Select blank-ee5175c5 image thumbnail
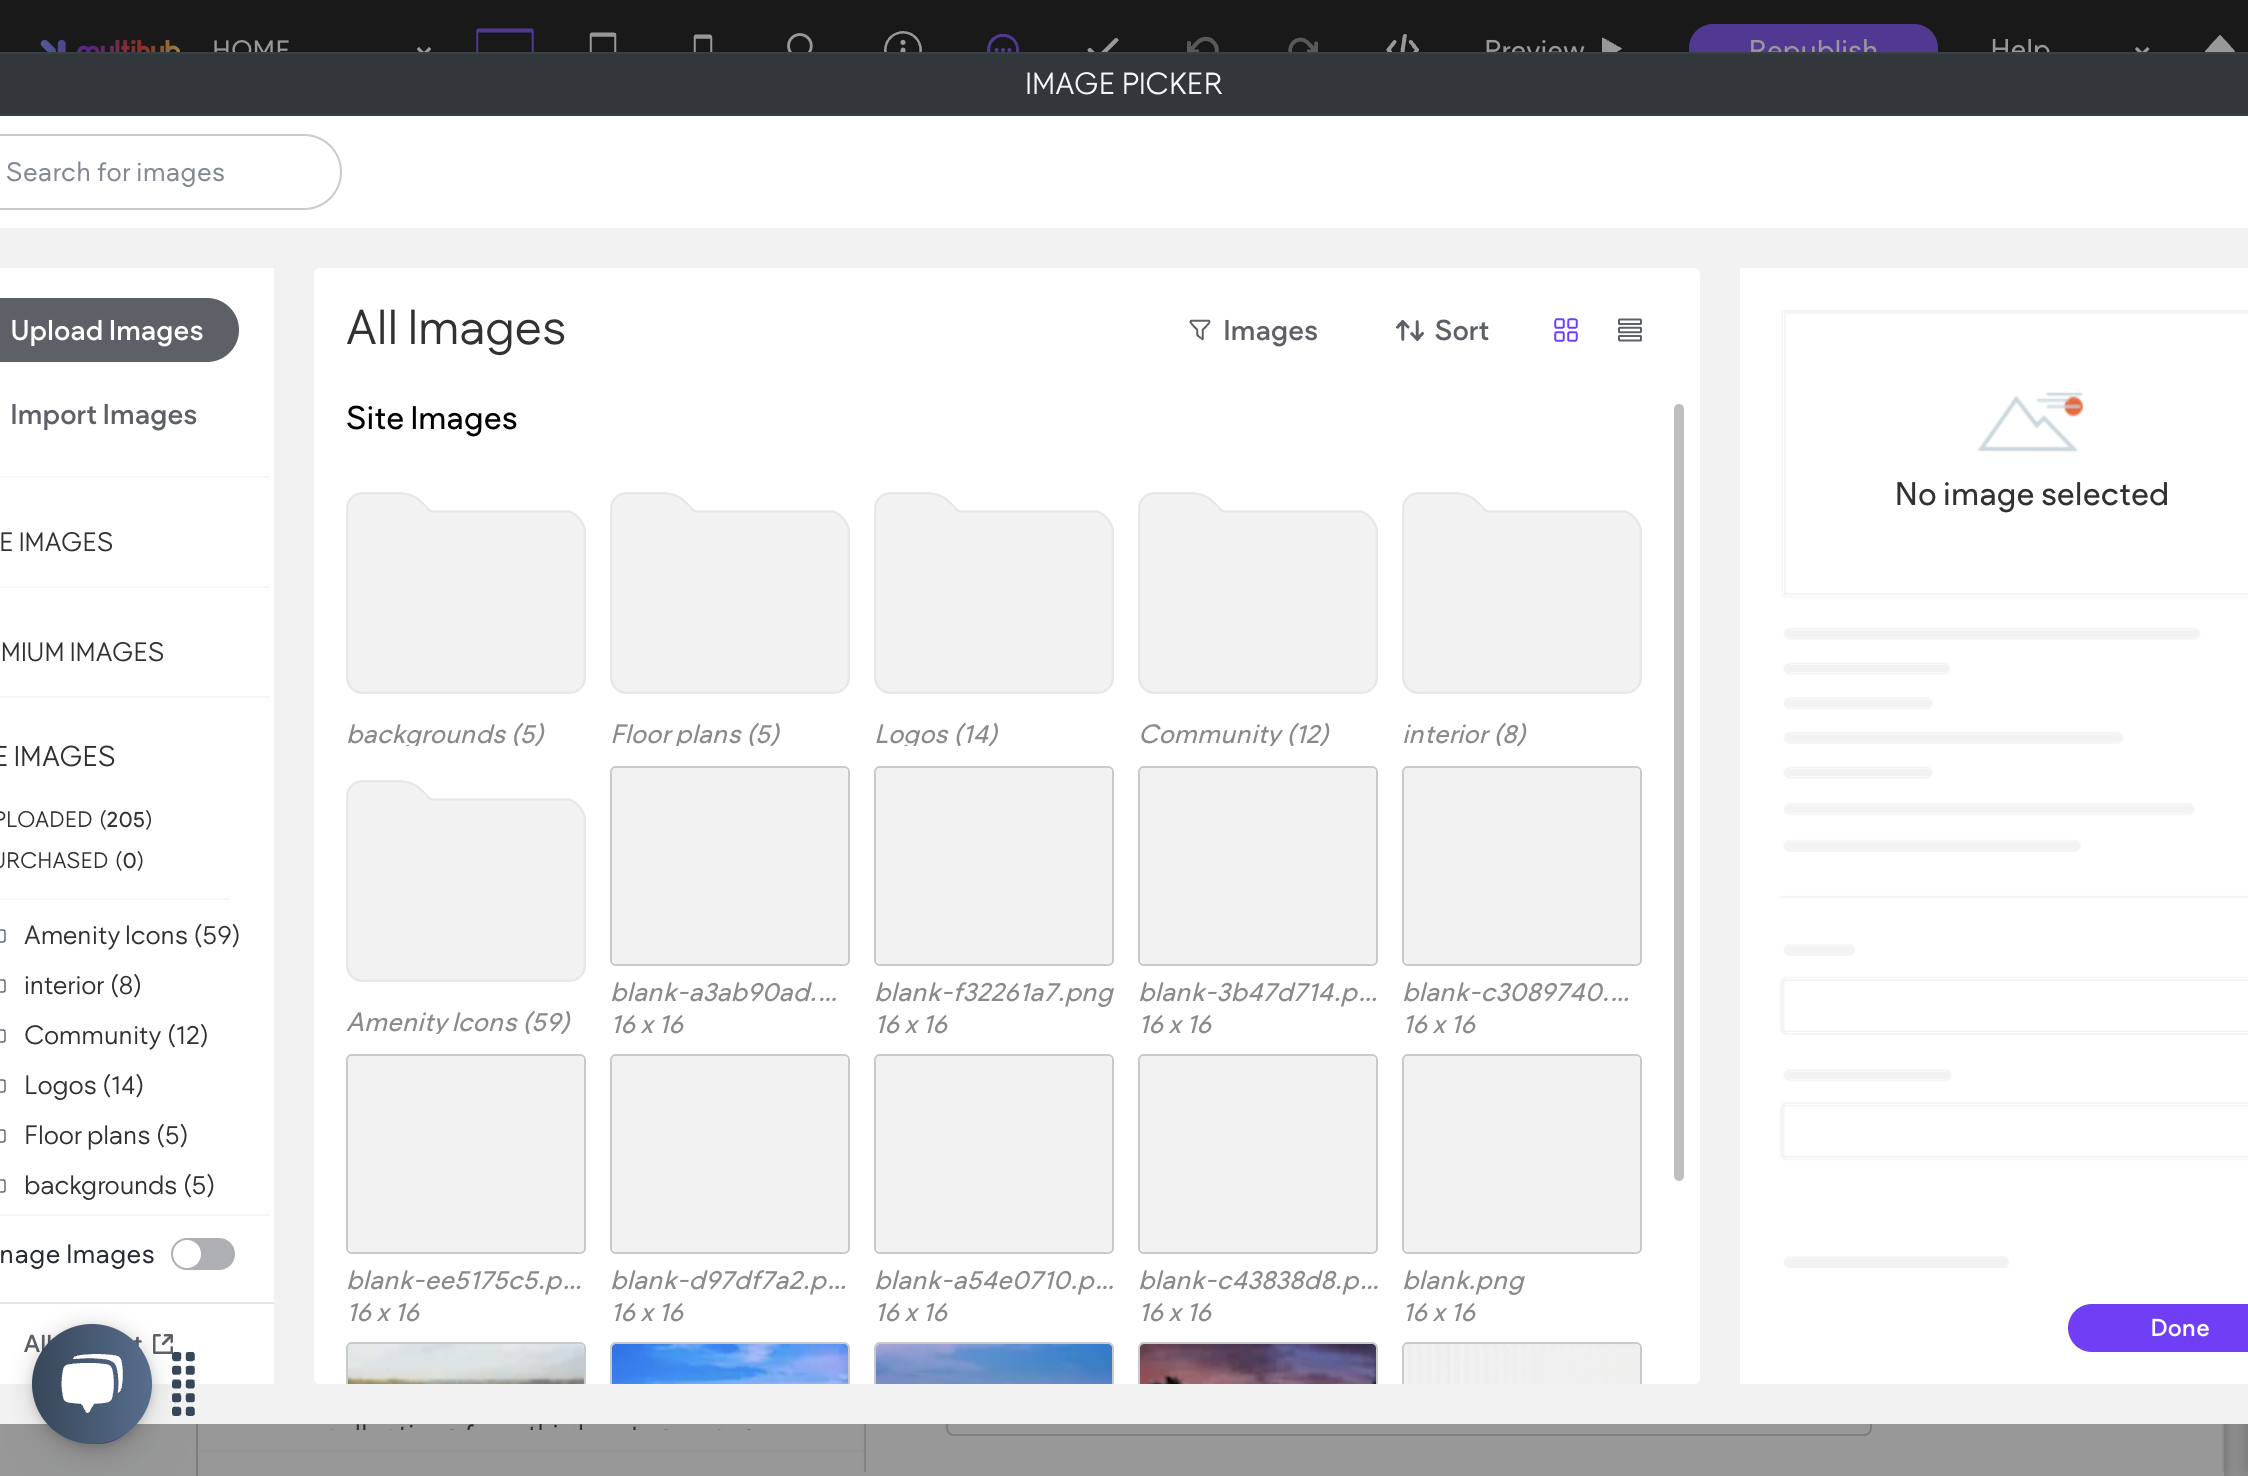 coord(466,1154)
